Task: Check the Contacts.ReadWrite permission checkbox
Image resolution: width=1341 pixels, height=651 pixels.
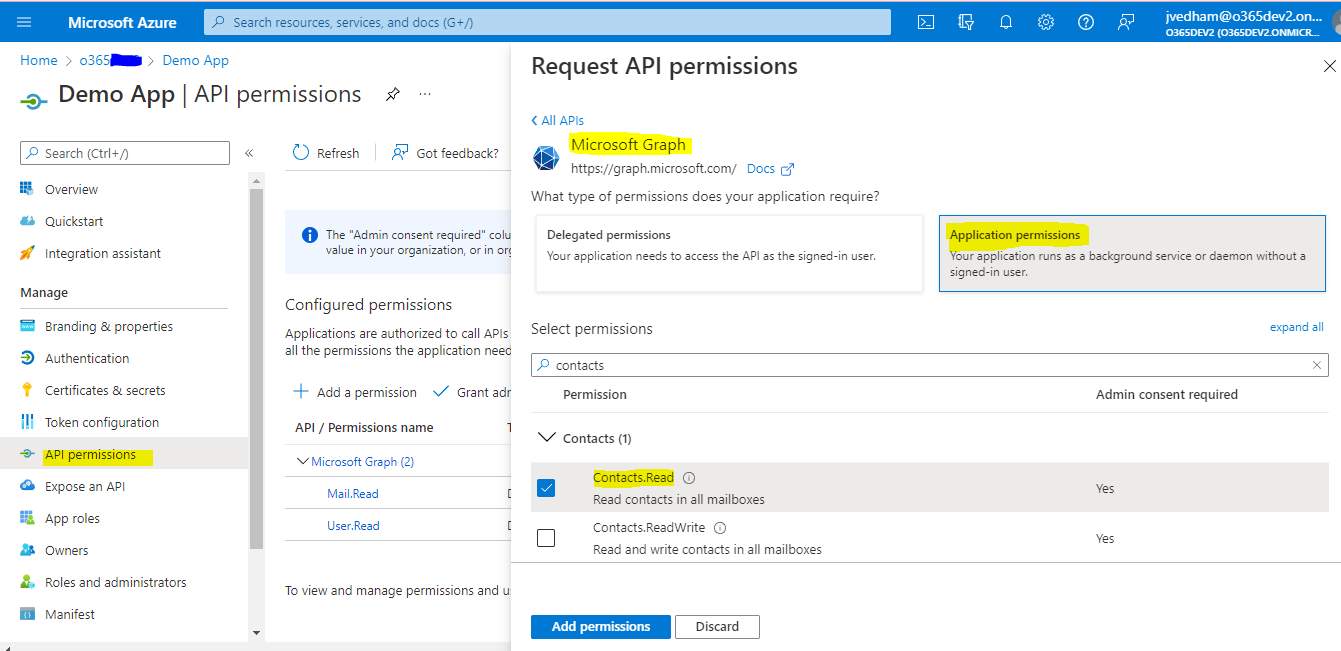Action: 546,538
